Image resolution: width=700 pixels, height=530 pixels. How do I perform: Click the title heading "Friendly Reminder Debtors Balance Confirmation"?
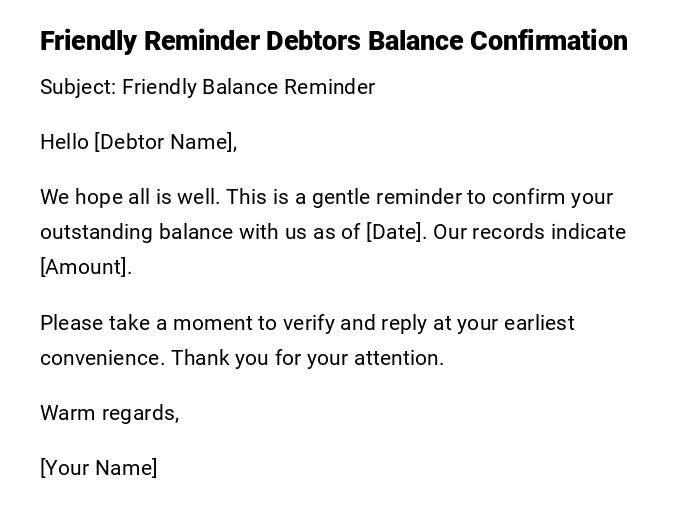pos(333,41)
